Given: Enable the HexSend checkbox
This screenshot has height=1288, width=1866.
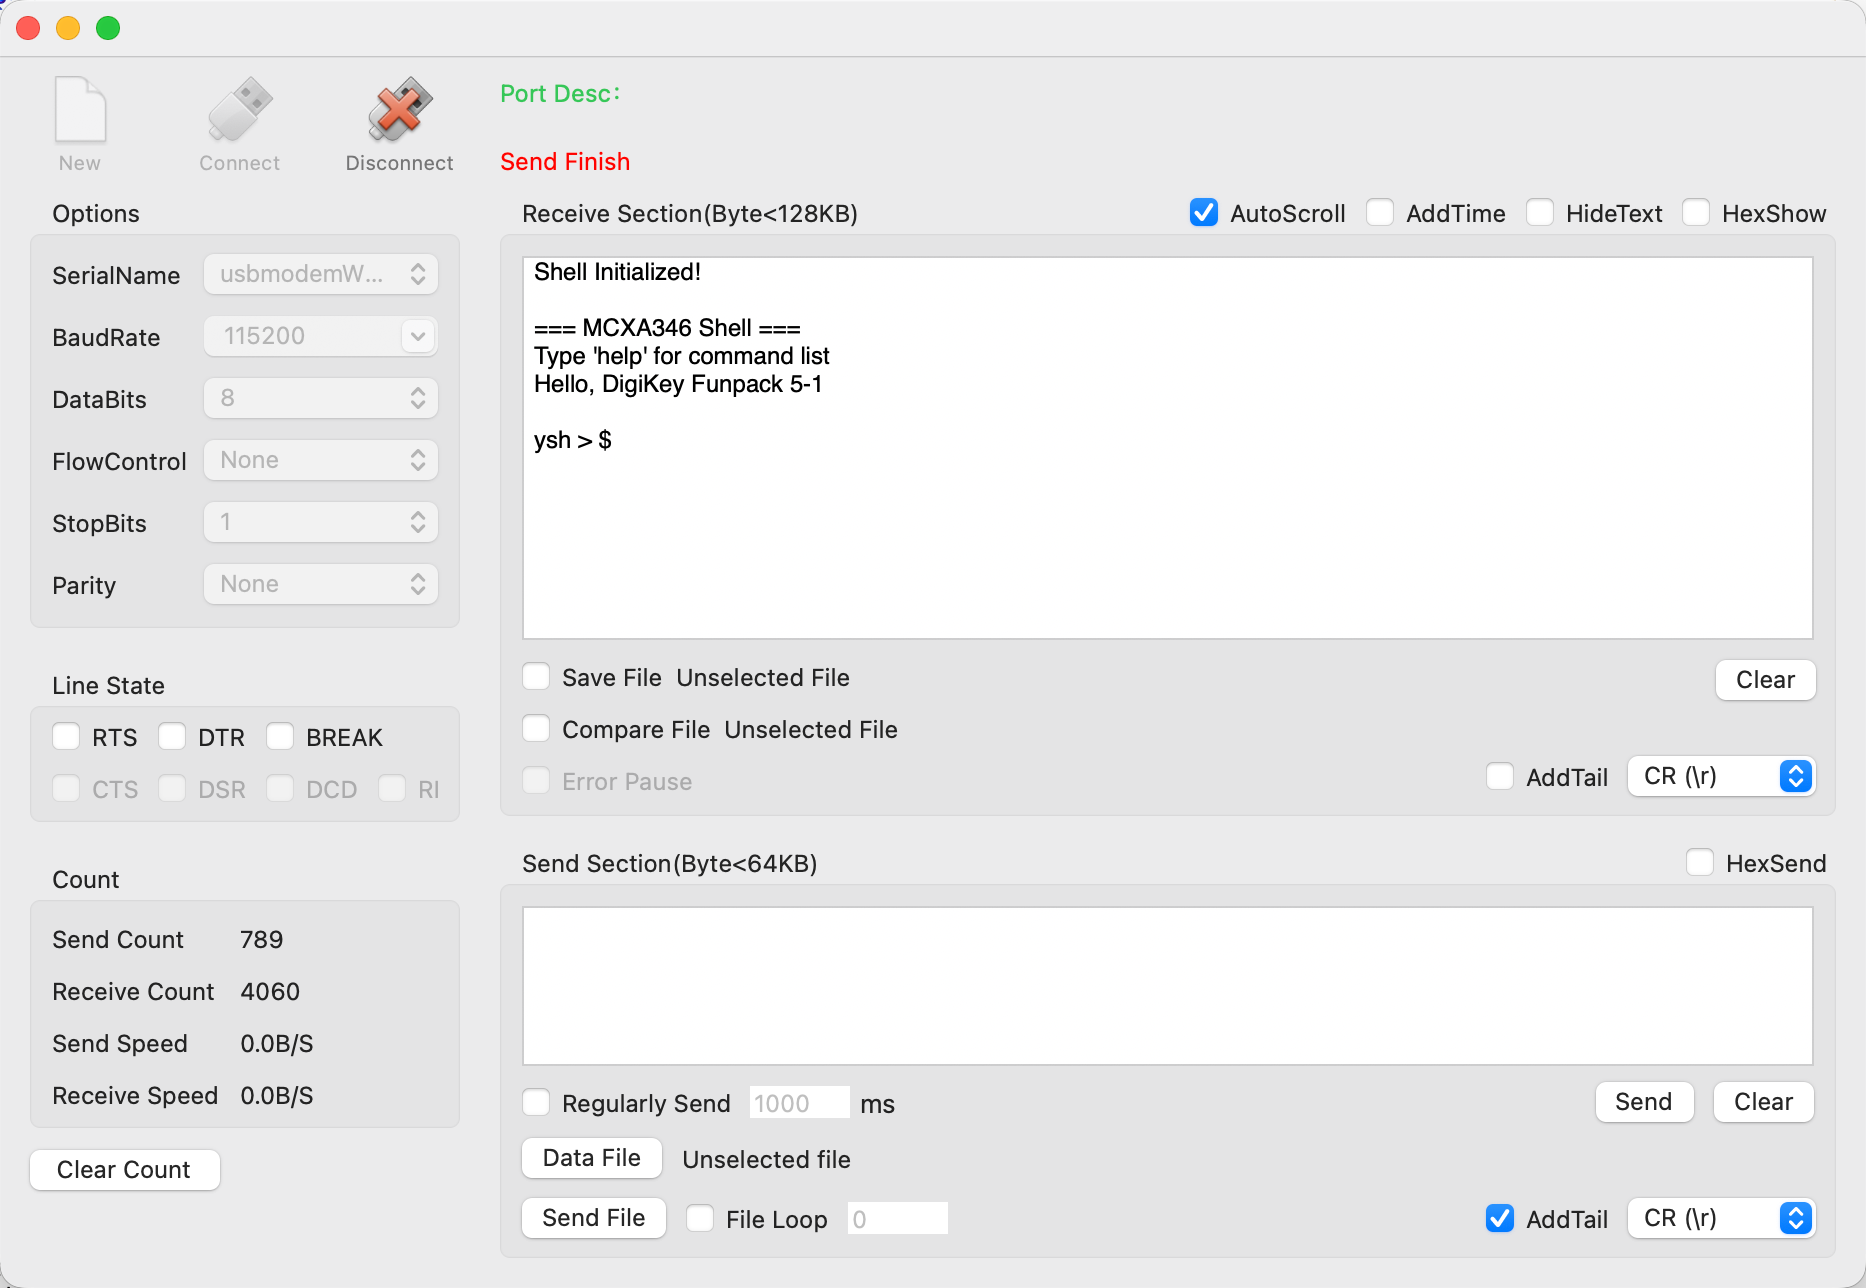Looking at the screenshot, I should point(1700,863).
